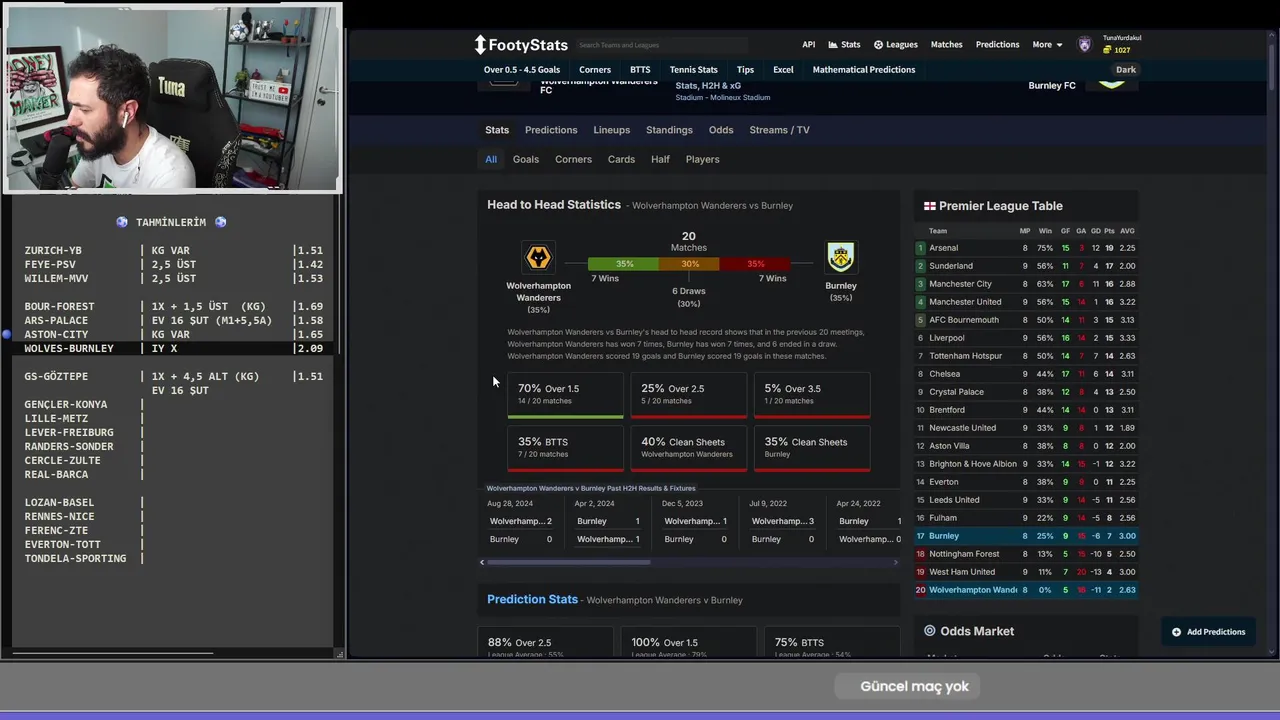The height and width of the screenshot is (720, 1280).
Task: Open the Predictions top menu item
Action: pyautogui.click(x=997, y=45)
